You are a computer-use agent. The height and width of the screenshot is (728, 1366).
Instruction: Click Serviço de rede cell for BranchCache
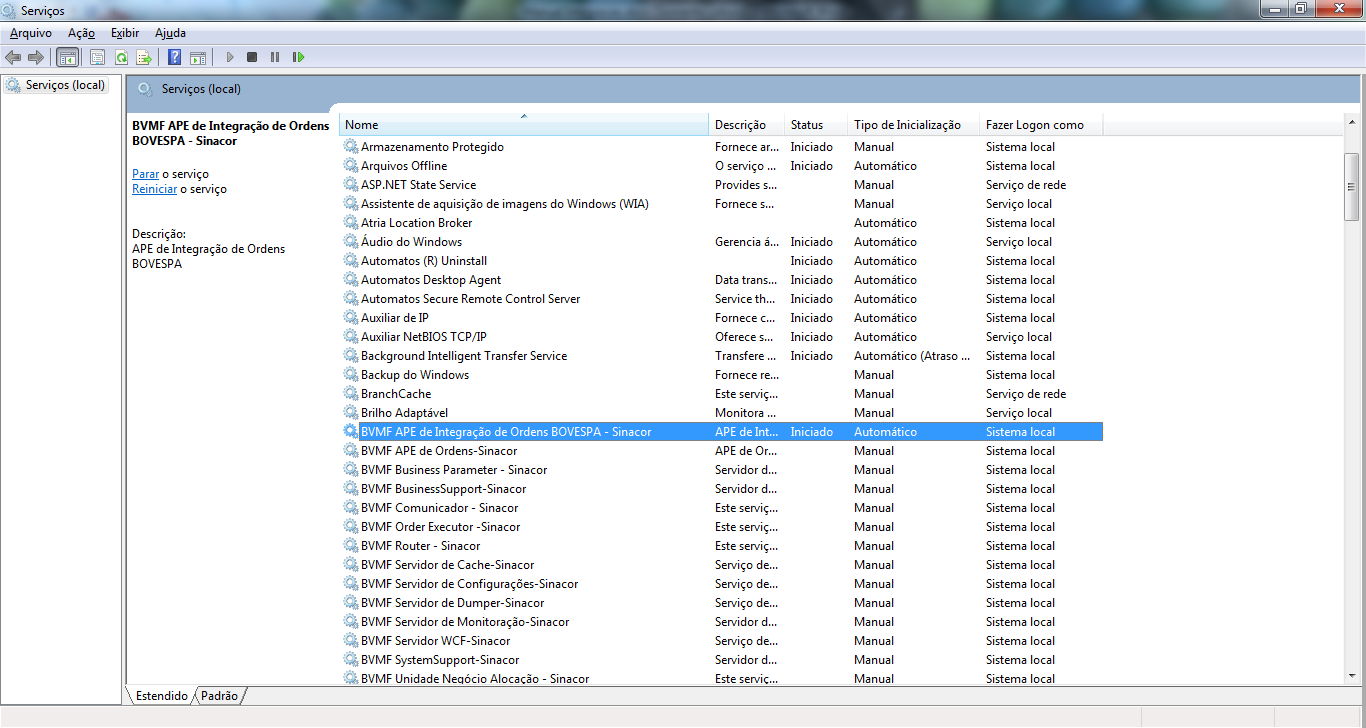tap(1026, 394)
